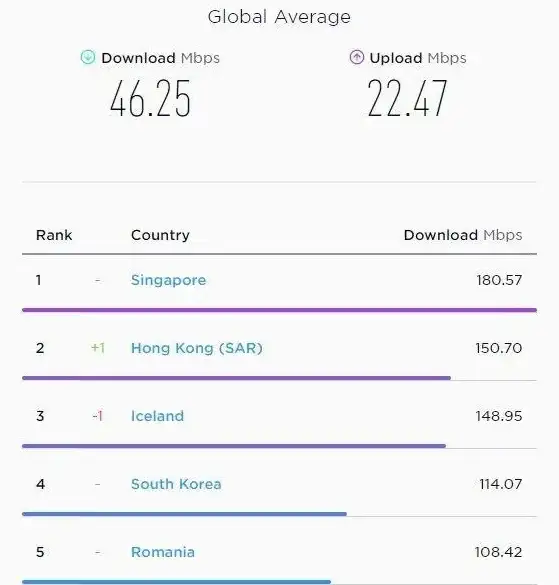Click the Download Mbps column header
This screenshot has height=585, width=559.
(463, 235)
